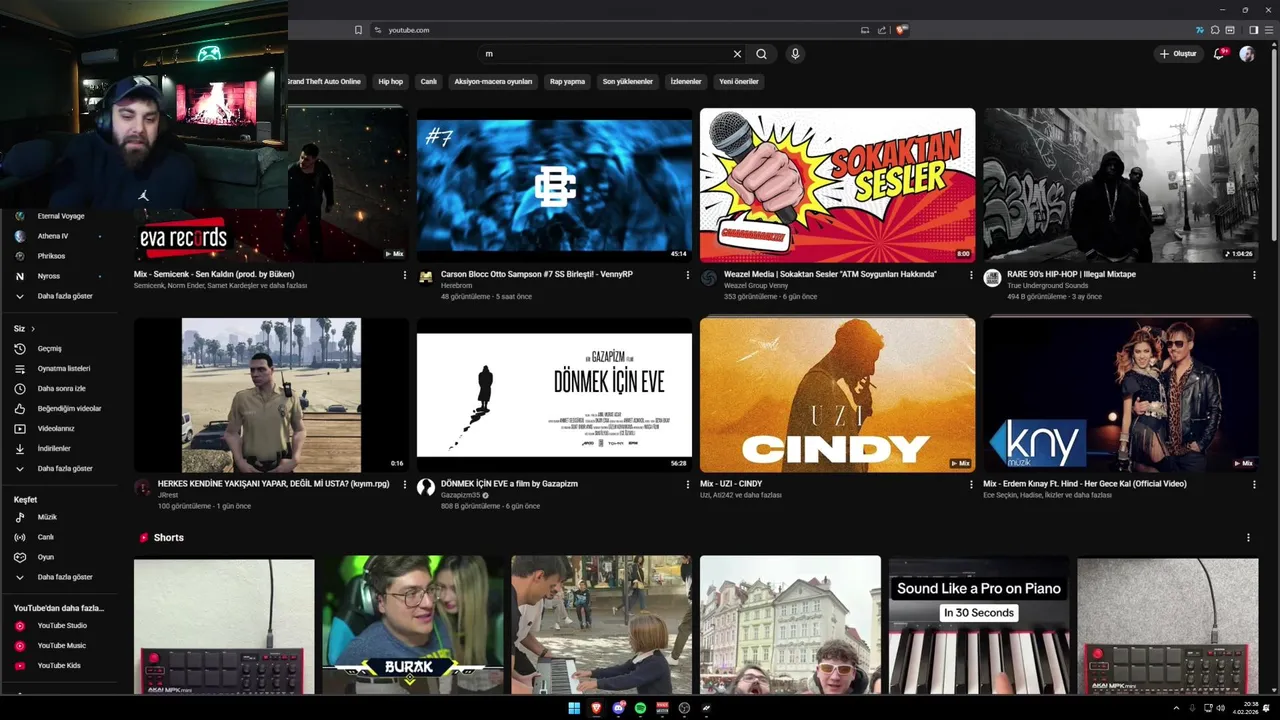Screen dimensions: 1280x720
Task: Select the Canlı filter chip
Action: click(x=429, y=81)
